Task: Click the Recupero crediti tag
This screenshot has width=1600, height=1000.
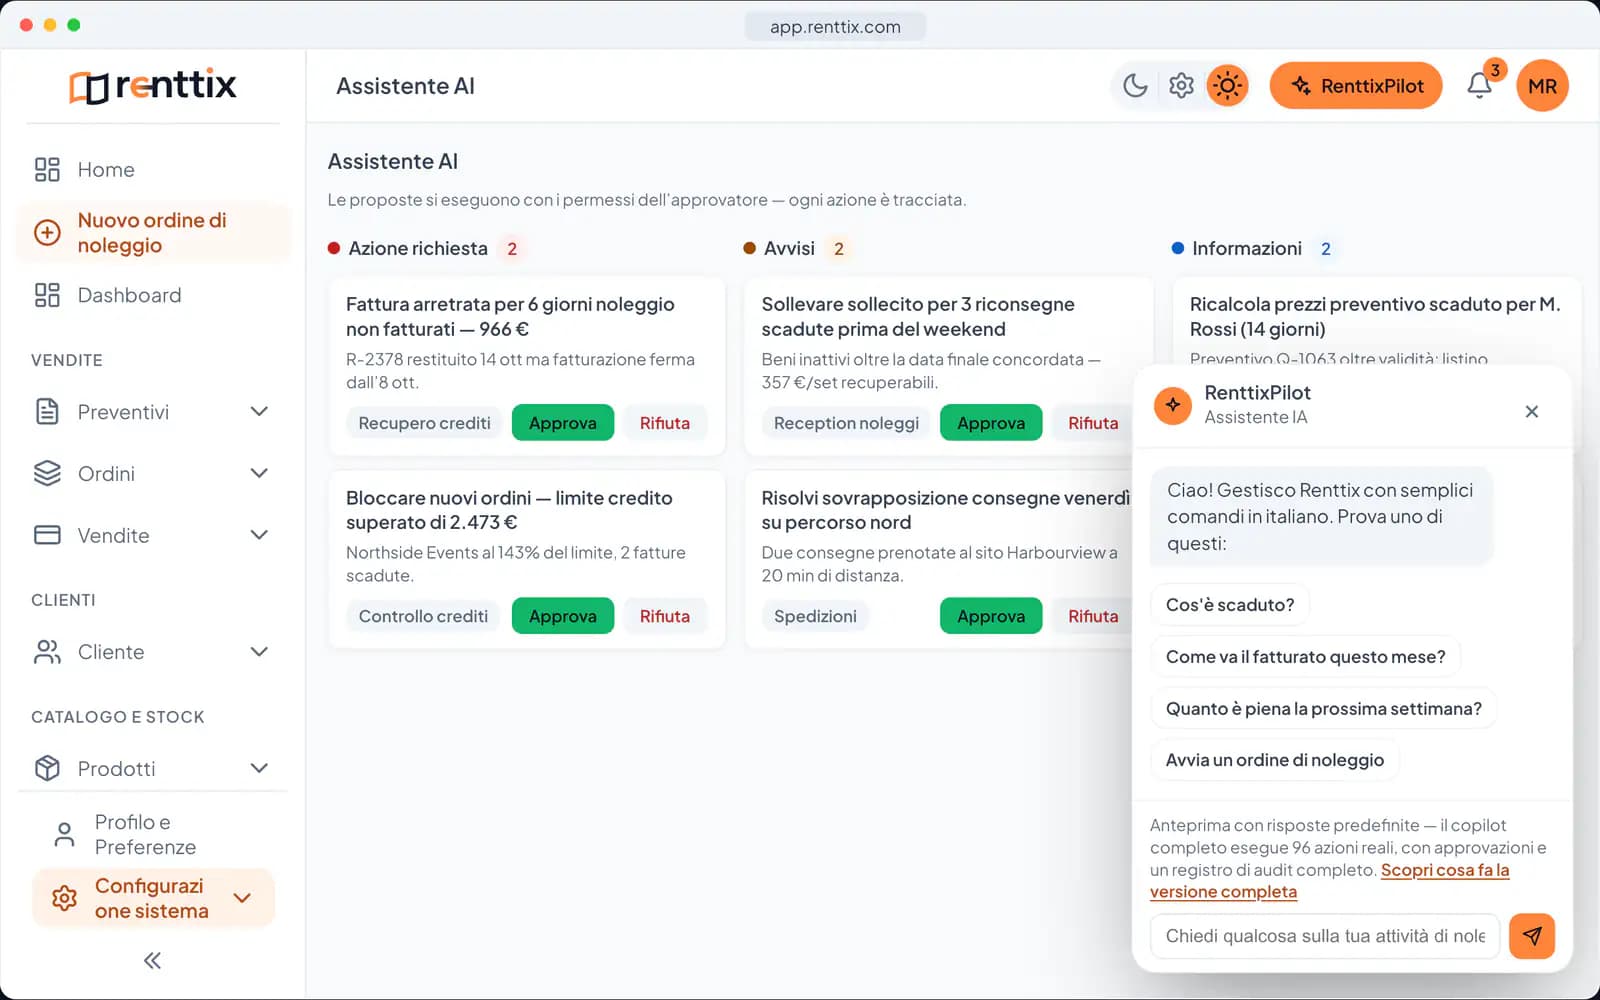Action: pyautogui.click(x=425, y=423)
